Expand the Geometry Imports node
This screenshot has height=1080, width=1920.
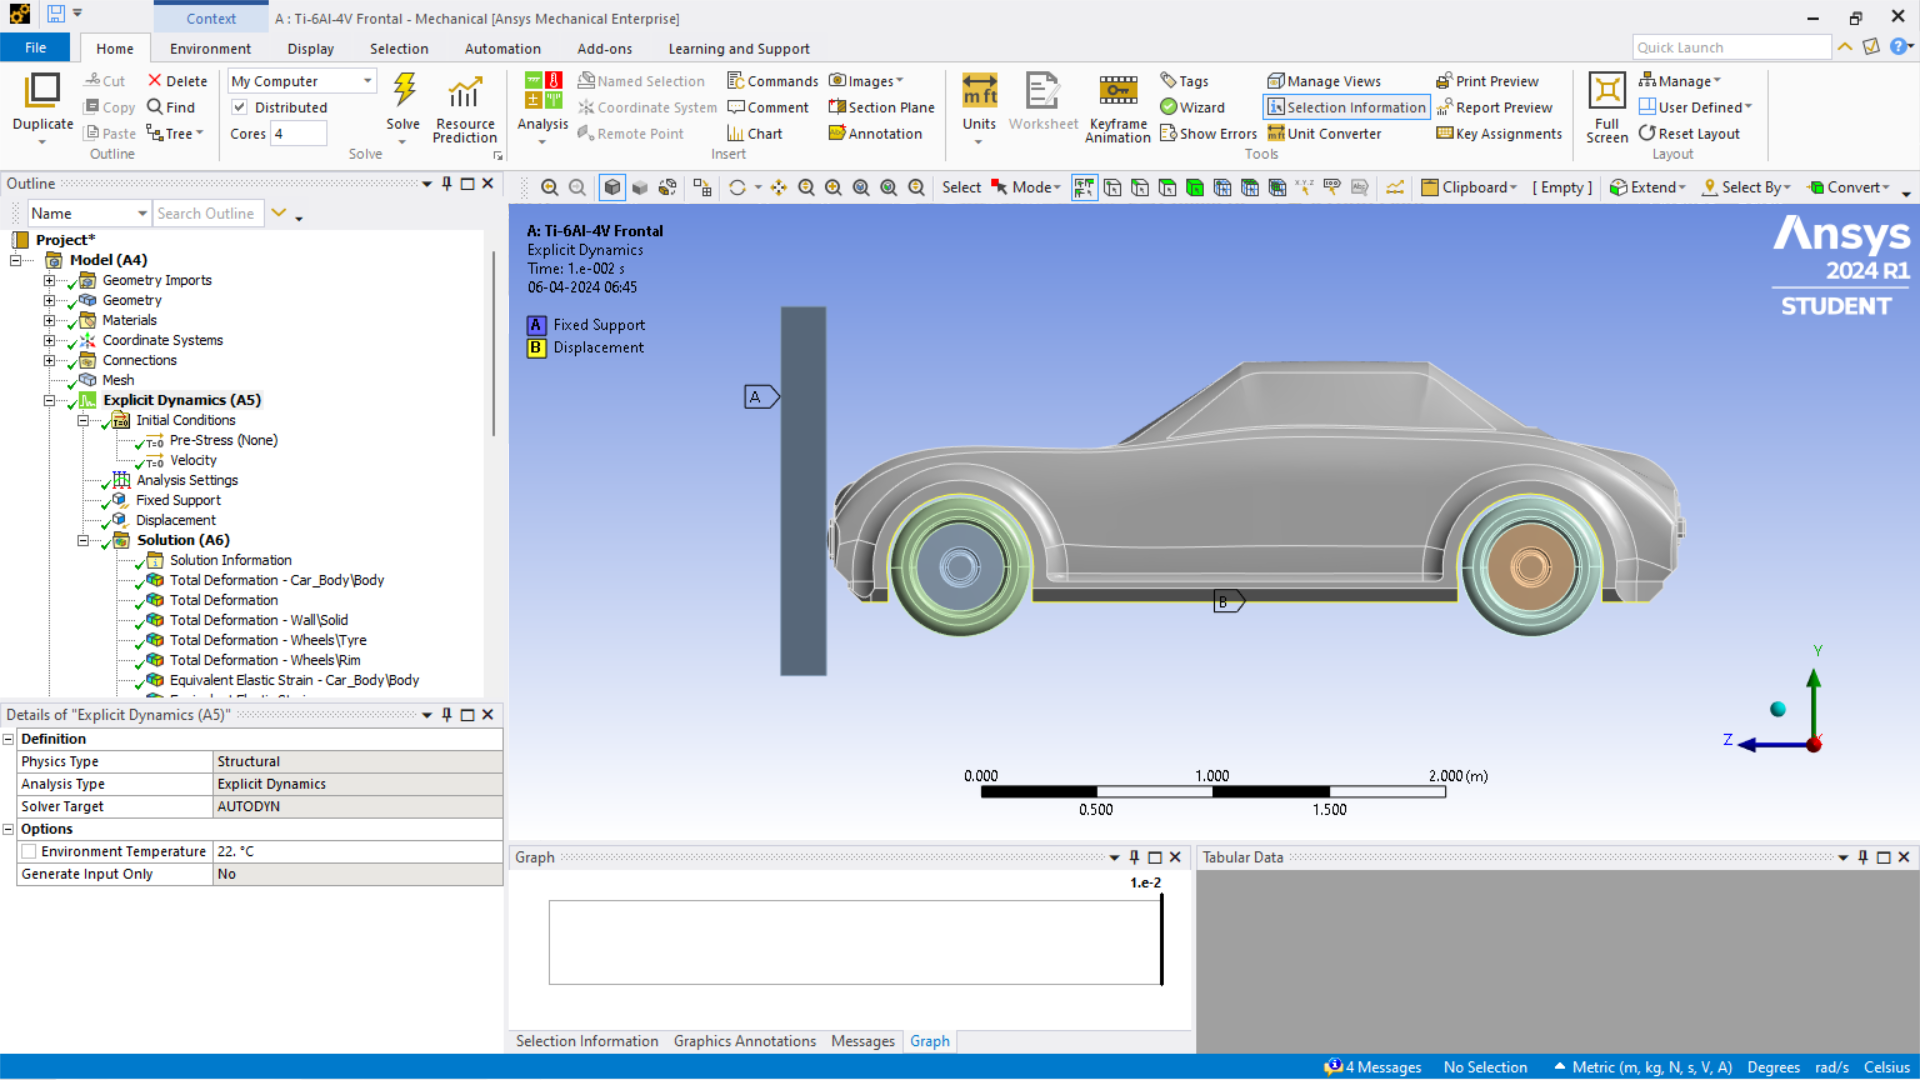(49, 280)
